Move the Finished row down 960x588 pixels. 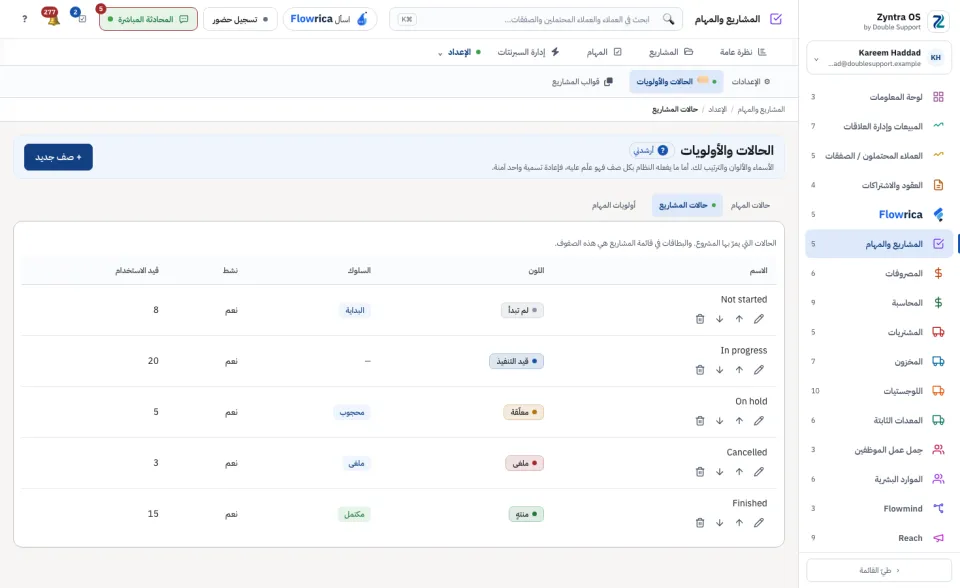pyautogui.click(x=719, y=522)
